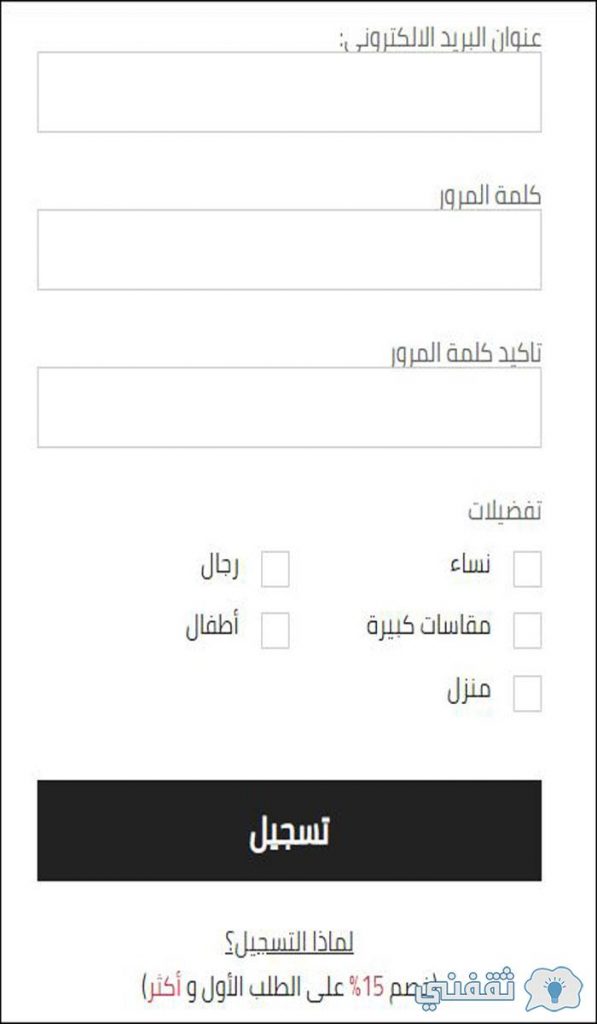This screenshot has width=597, height=1024.
Task: Submit the form with the تسجيل button
Action: tap(289, 830)
